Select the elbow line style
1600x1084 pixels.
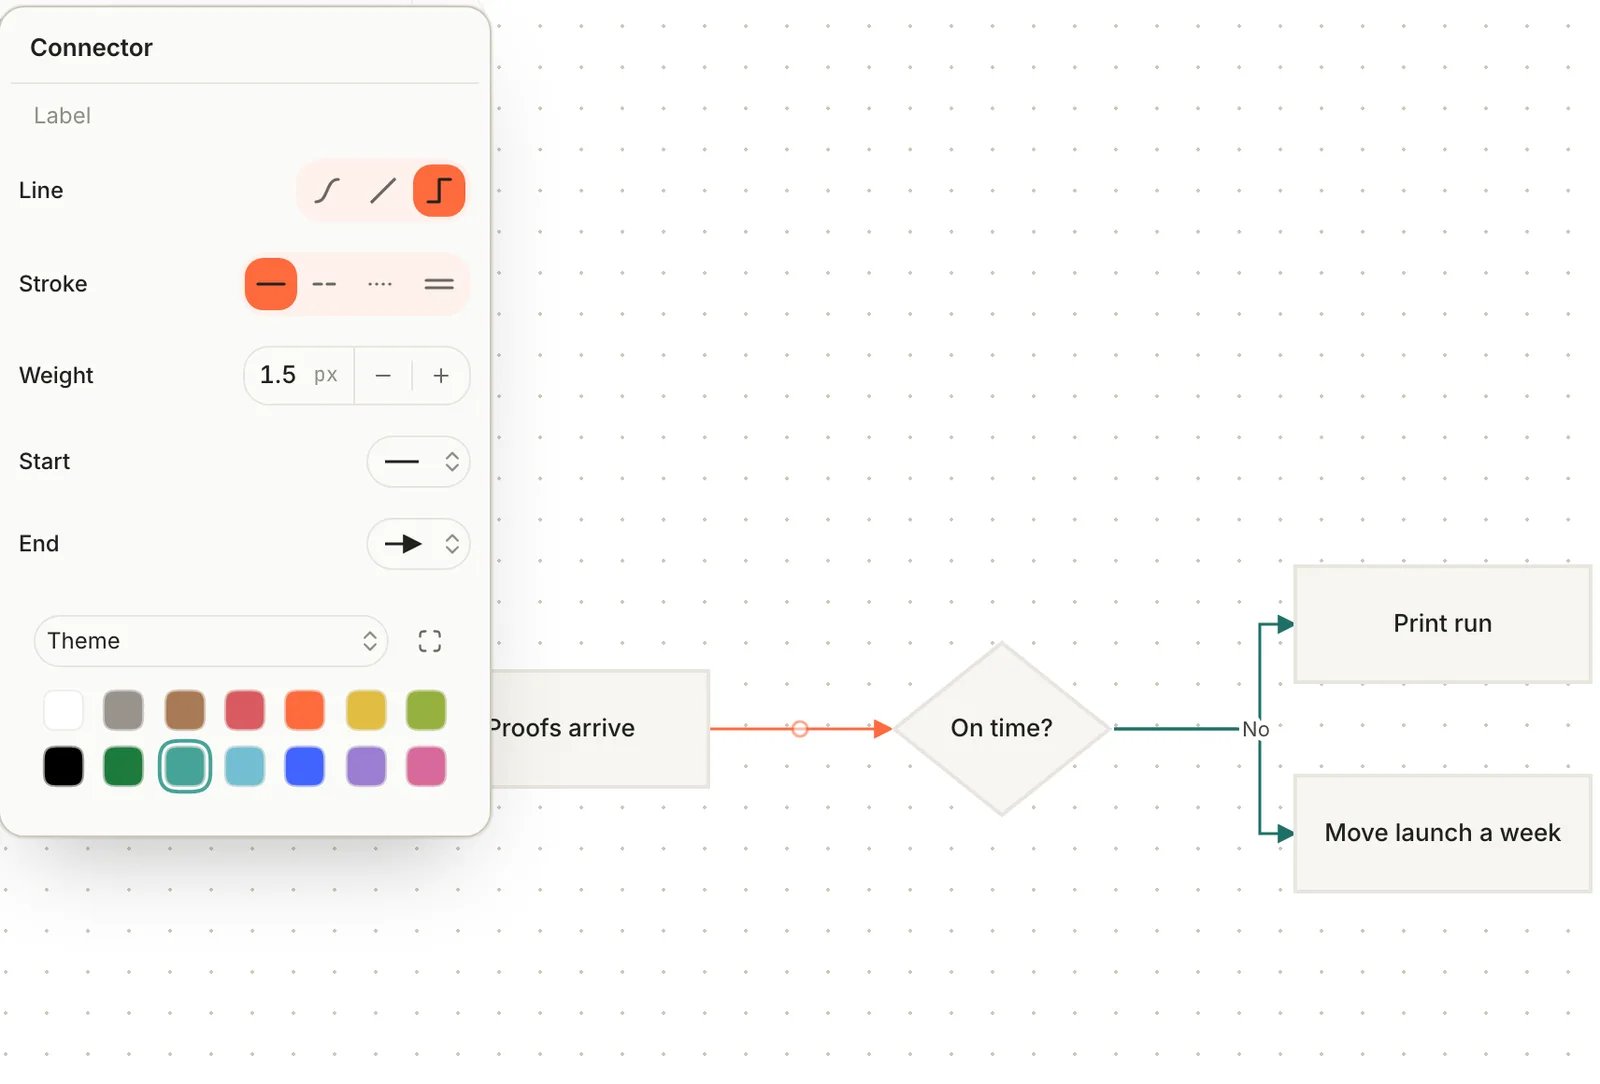439,190
